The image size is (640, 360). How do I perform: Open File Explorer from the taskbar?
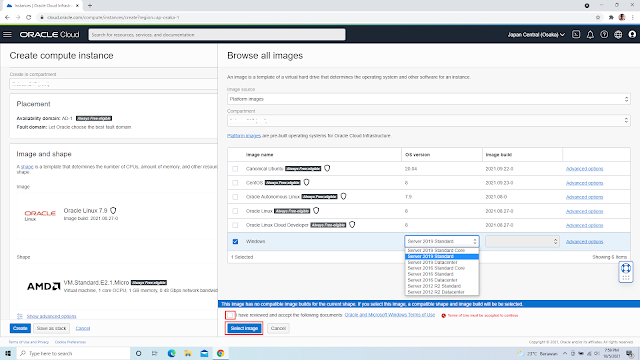click(x=188, y=353)
